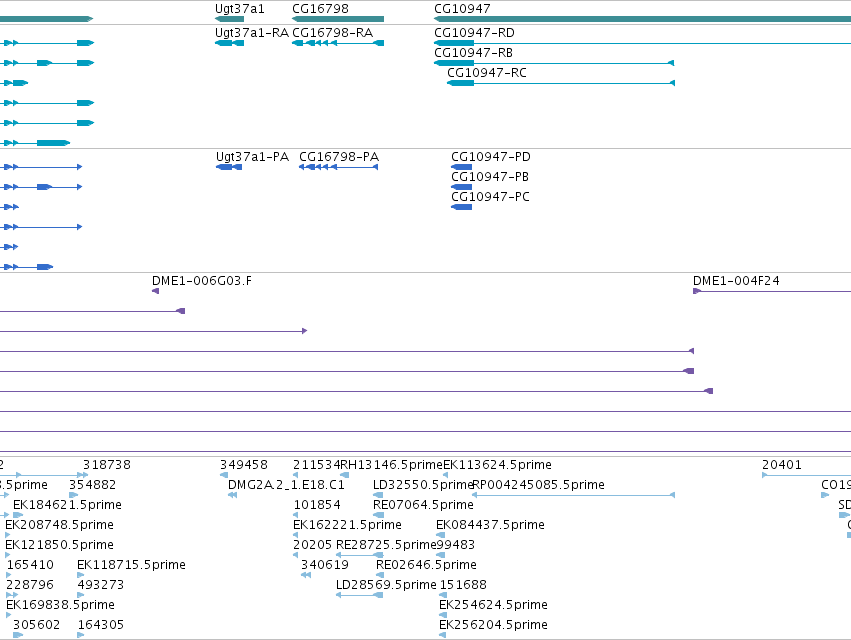
Task: Select the CG10947-RB transcript label
Action: (473, 53)
